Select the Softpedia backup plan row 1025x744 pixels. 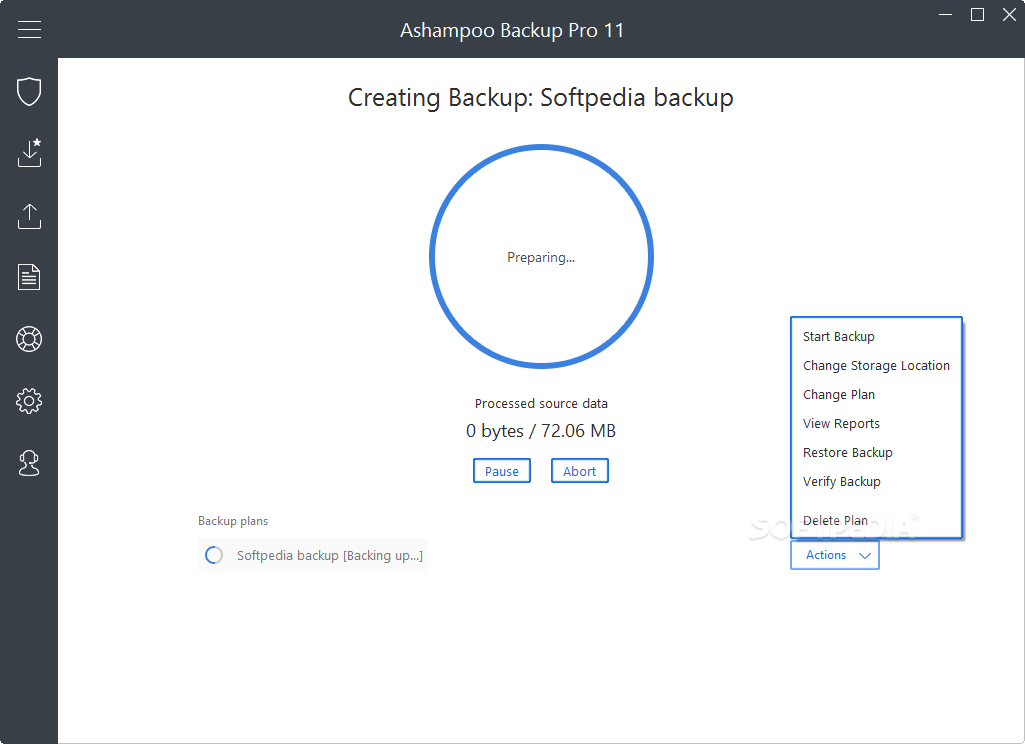pyautogui.click(x=312, y=555)
